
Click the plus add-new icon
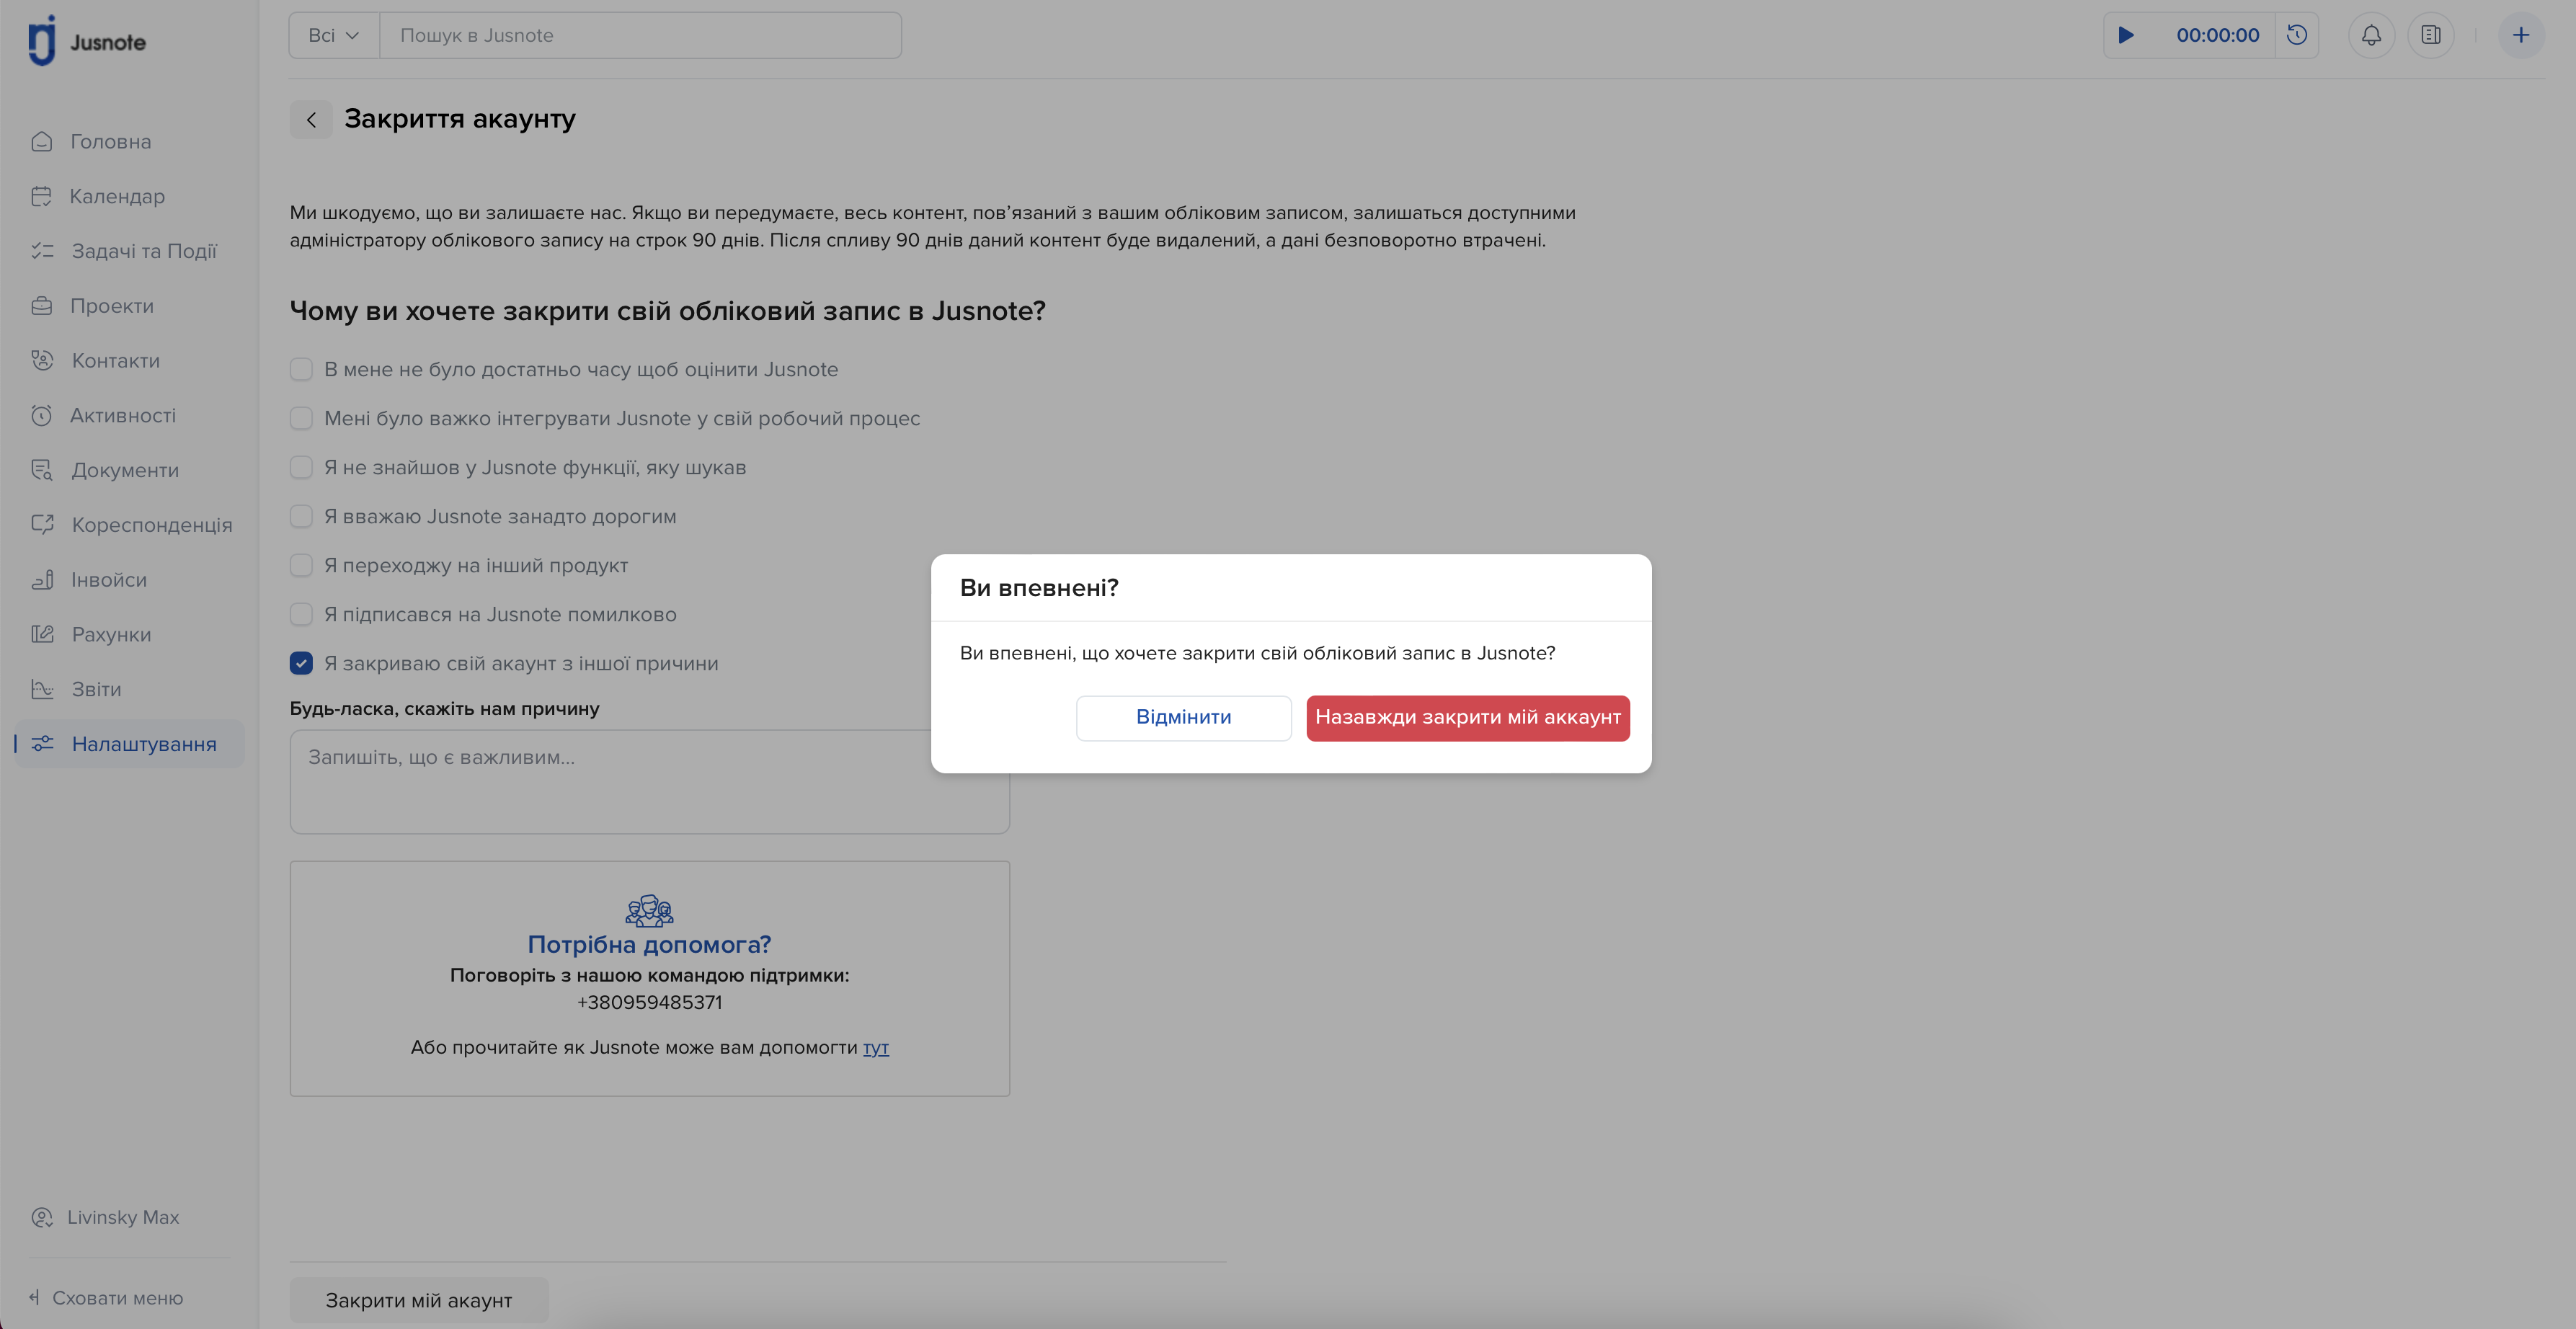click(x=2521, y=35)
